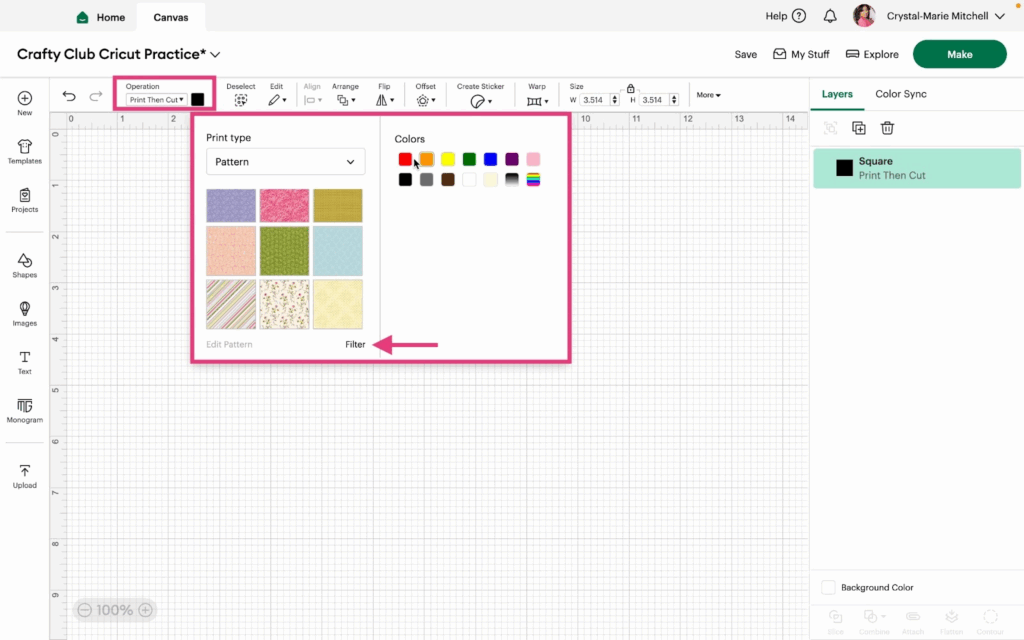Redo the last undone action
This screenshot has width=1024, height=640.
pos(95,97)
